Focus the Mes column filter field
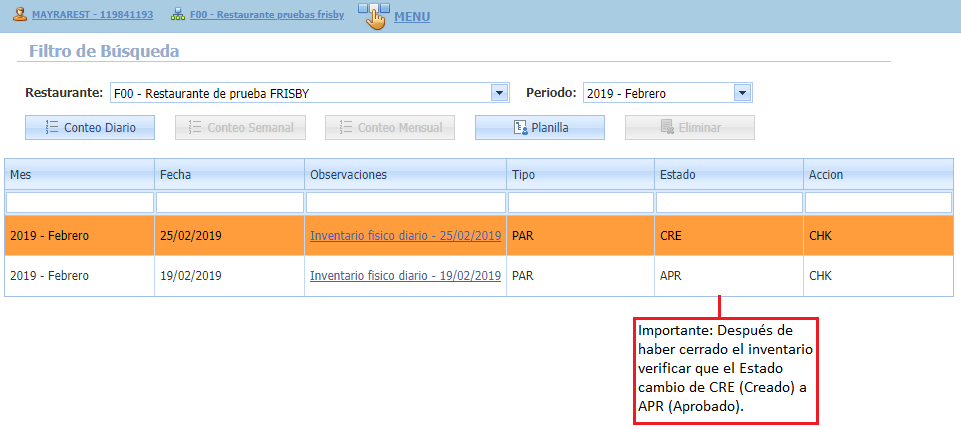 pos(80,202)
